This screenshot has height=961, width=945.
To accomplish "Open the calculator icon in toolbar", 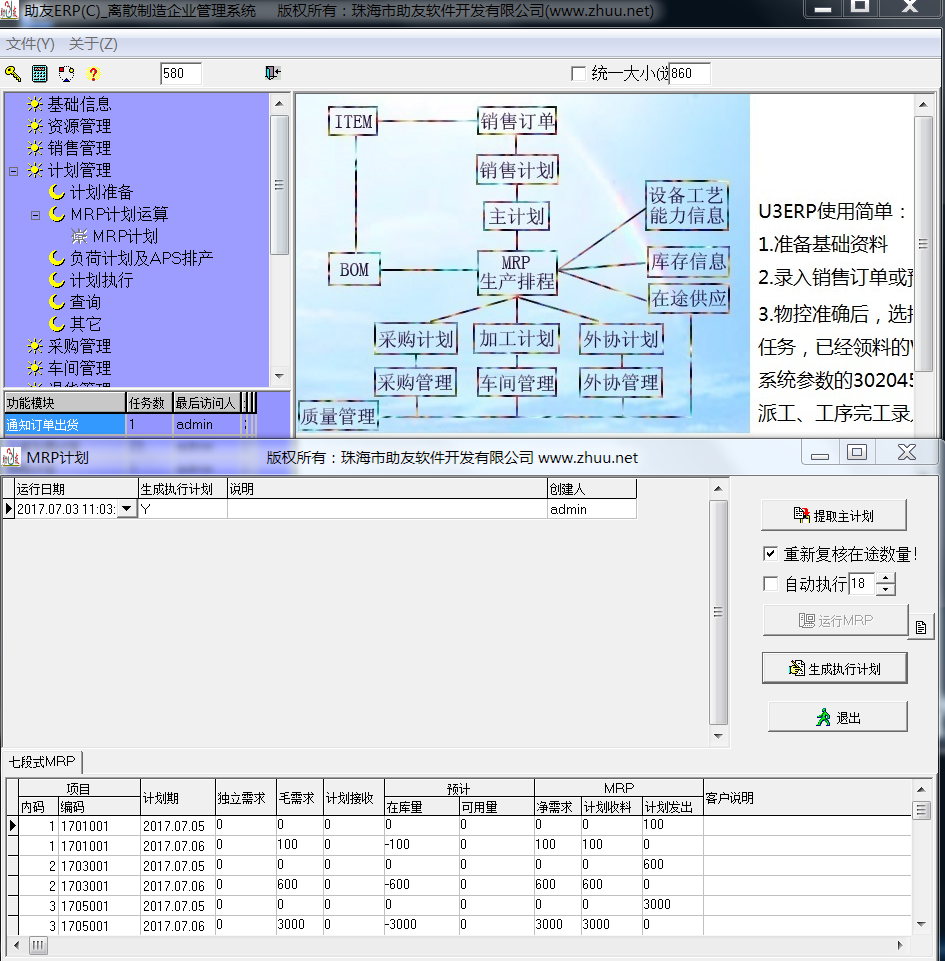I will click(40, 73).
